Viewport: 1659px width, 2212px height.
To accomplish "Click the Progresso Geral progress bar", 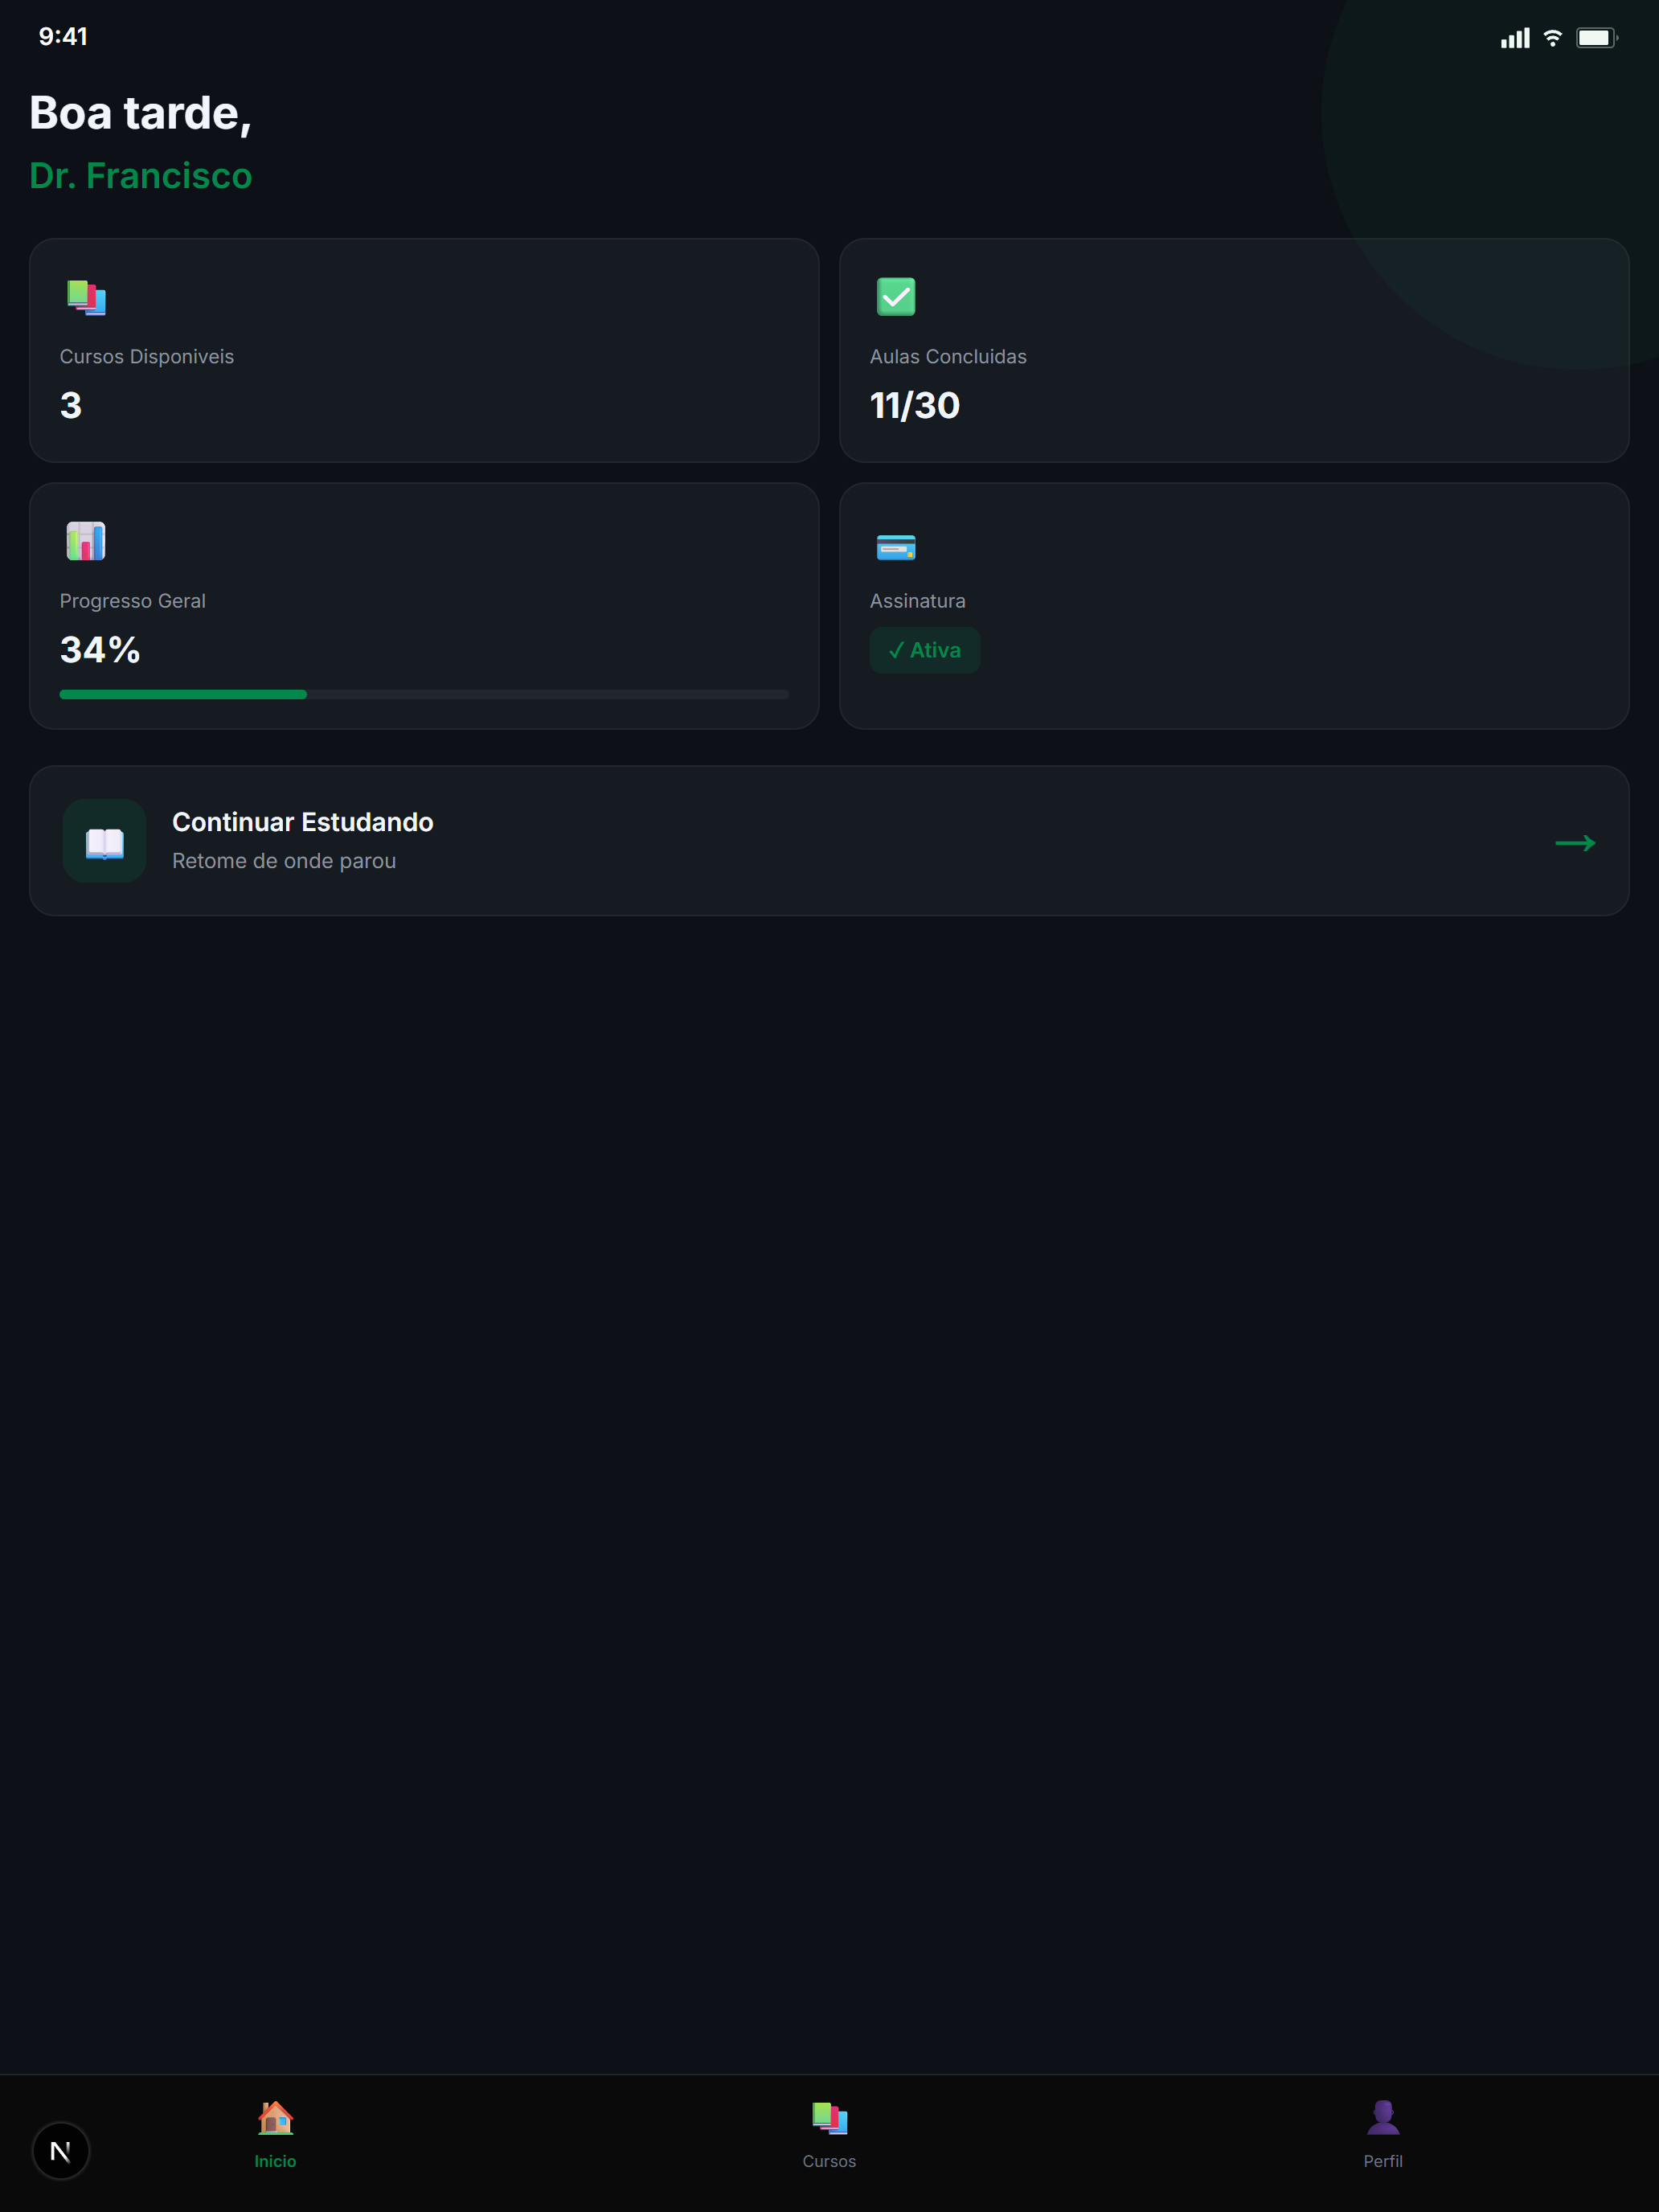I will click(x=424, y=694).
